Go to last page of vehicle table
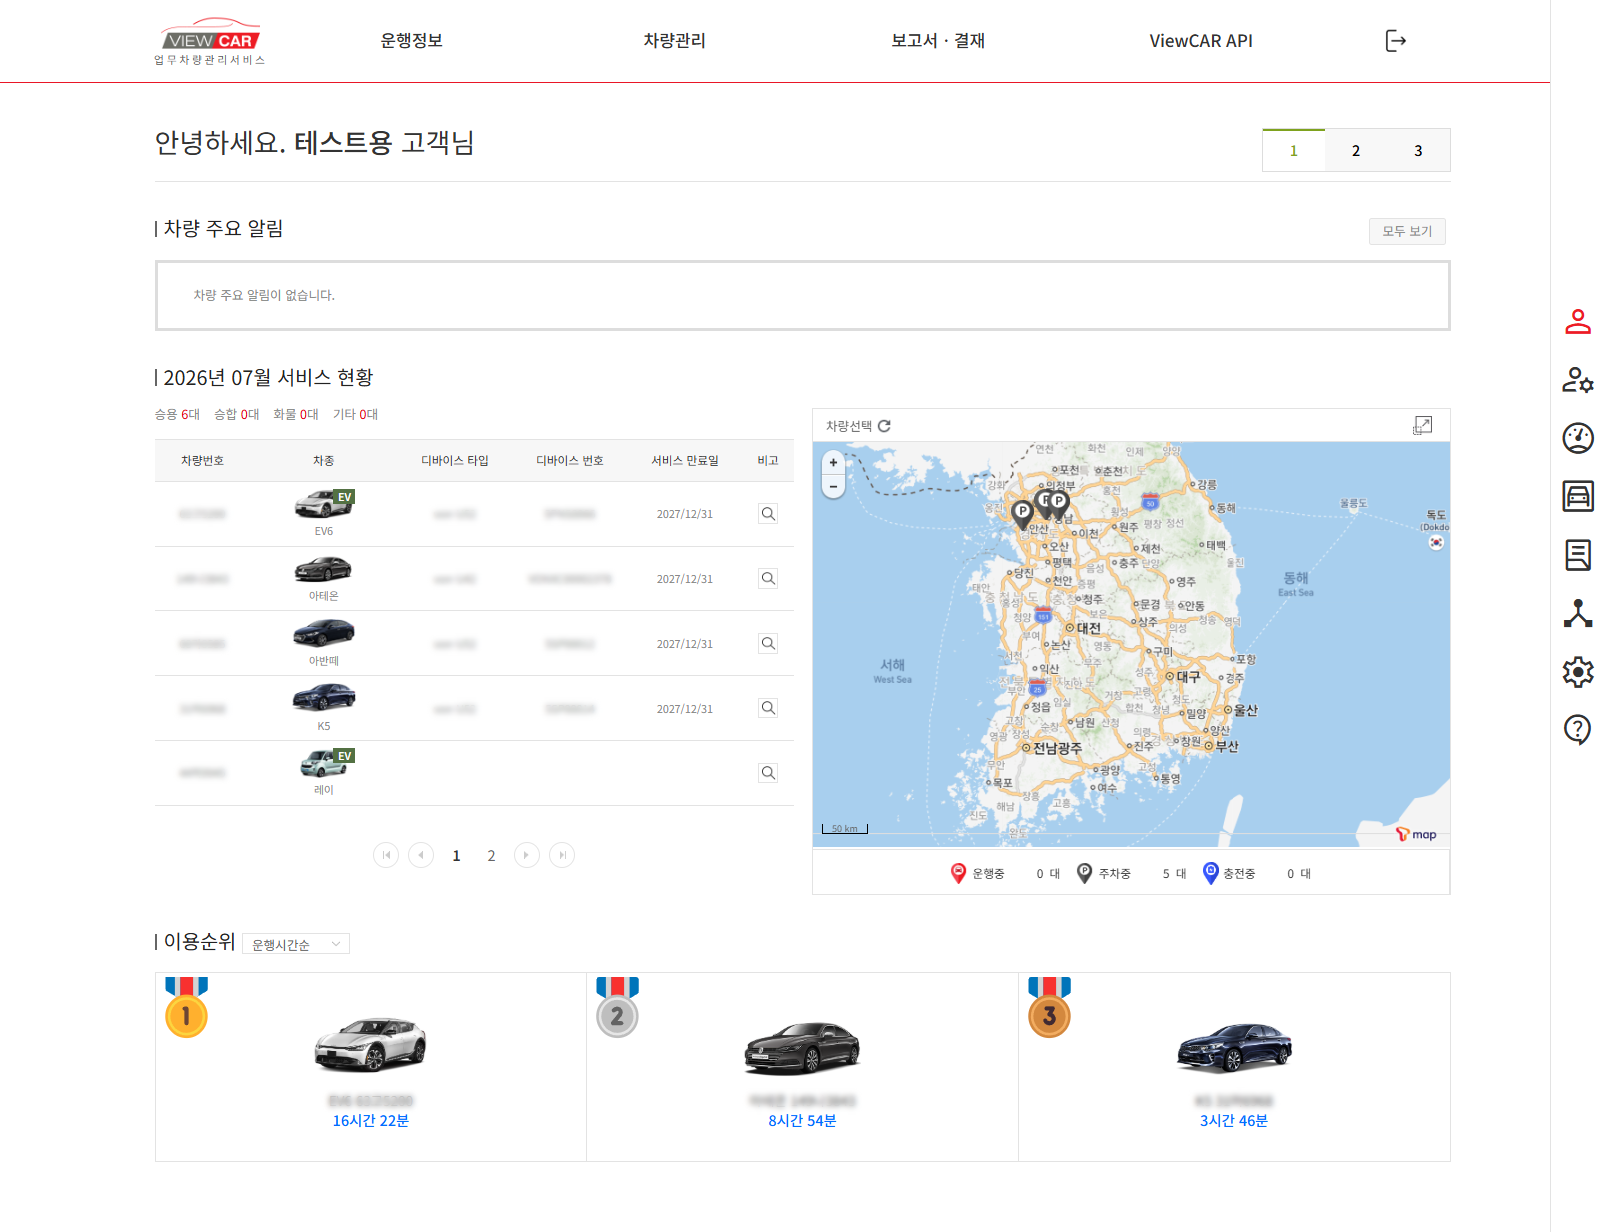This screenshot has height=1232, width=1604. pos(562,855)
